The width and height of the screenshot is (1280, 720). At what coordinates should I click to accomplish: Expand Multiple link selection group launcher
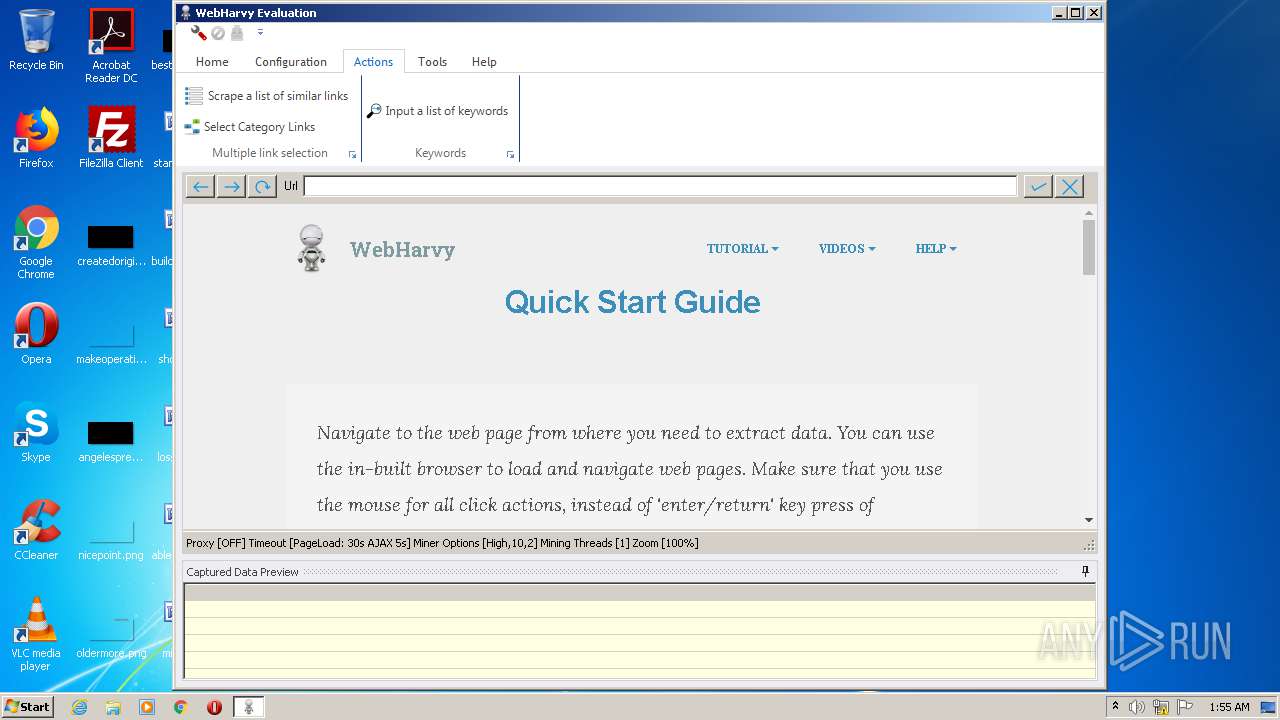352,155
